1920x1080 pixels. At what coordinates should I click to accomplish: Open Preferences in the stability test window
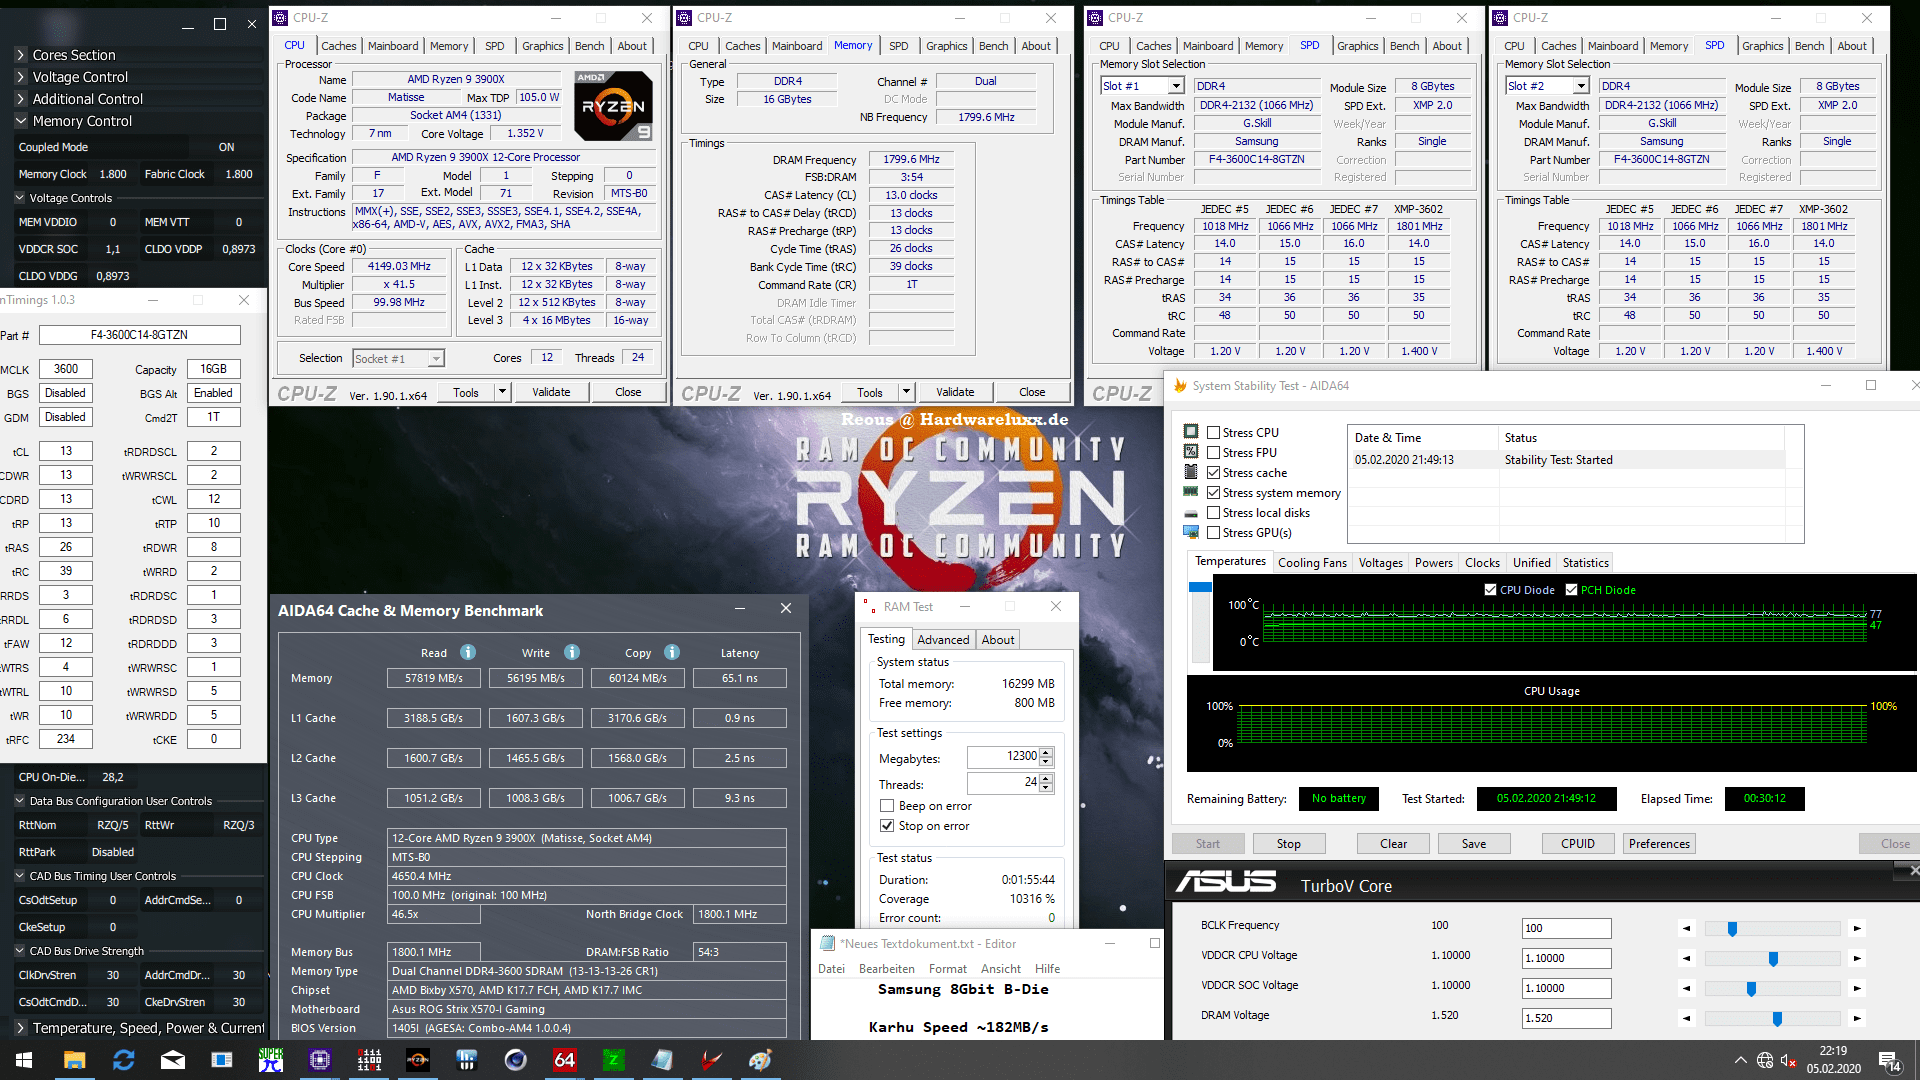coord(1659,844)
